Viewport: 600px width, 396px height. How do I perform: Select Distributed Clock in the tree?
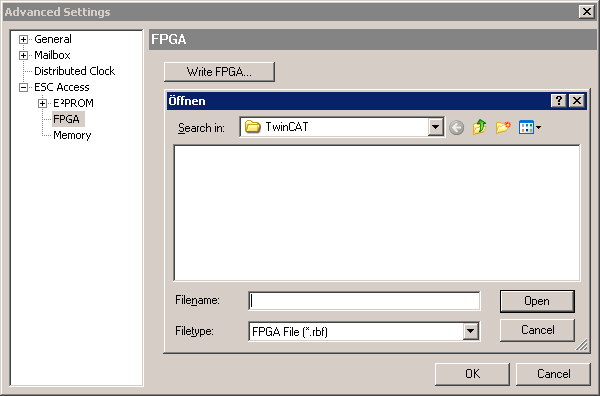75,71
